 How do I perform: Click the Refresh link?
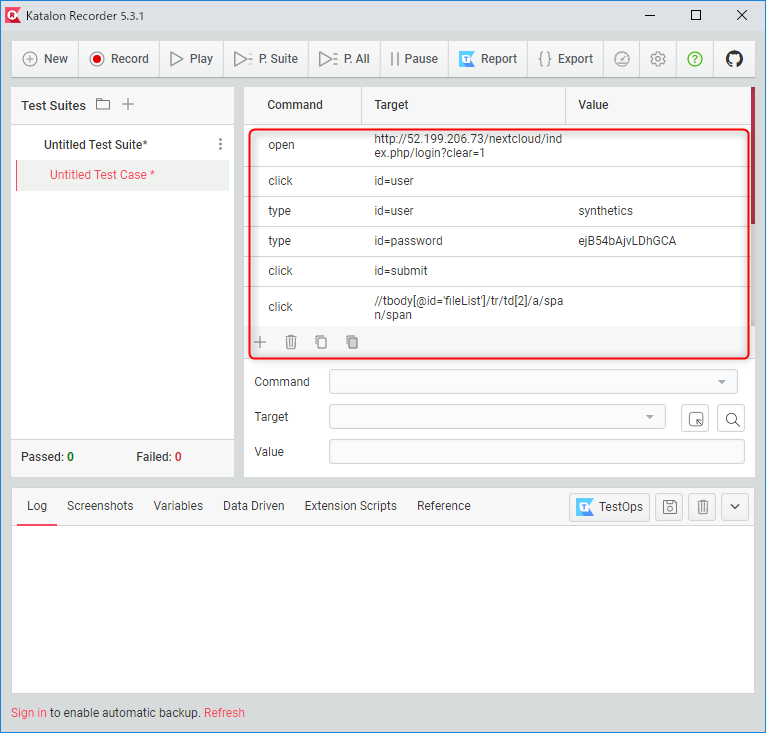pos(224,713)
